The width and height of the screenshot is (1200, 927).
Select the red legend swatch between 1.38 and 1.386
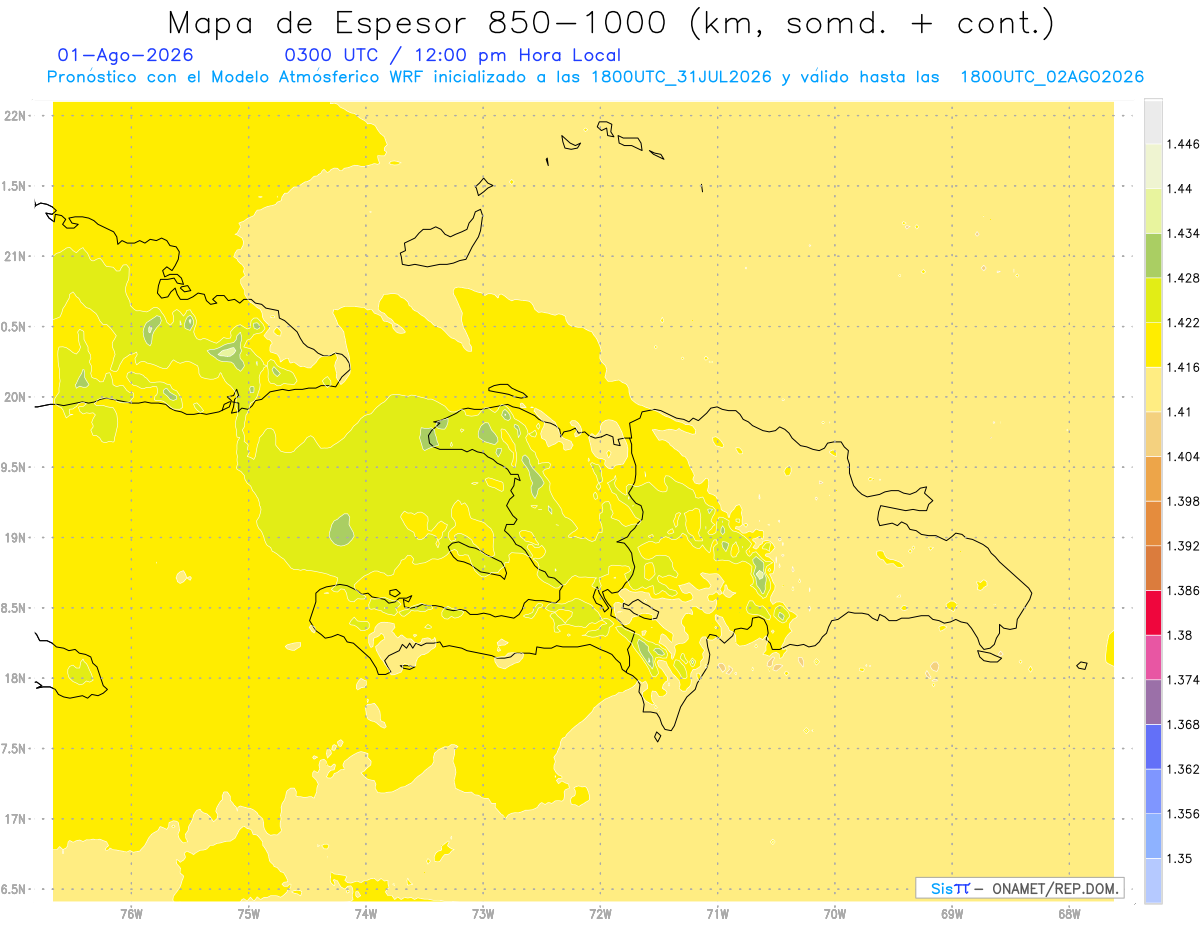coord(1153,612)
